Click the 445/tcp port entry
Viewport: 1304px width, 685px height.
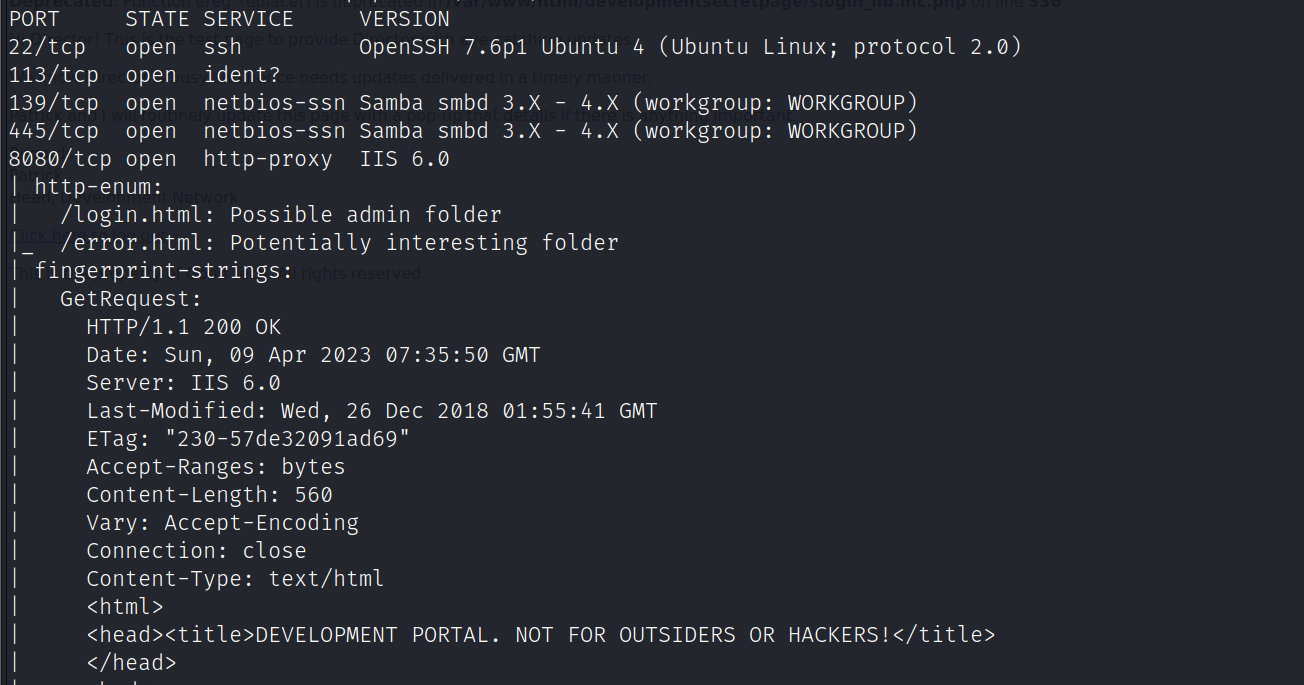[53, 131]
